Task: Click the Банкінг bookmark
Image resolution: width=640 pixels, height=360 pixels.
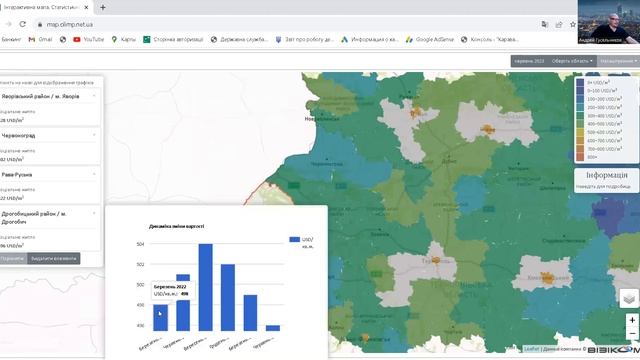Action: pos(10,40)
